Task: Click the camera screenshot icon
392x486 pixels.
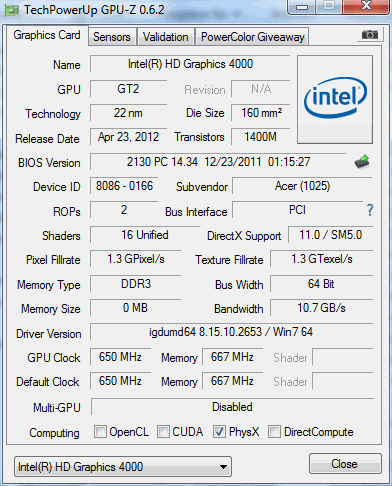Action: click(x=369, y=35)
